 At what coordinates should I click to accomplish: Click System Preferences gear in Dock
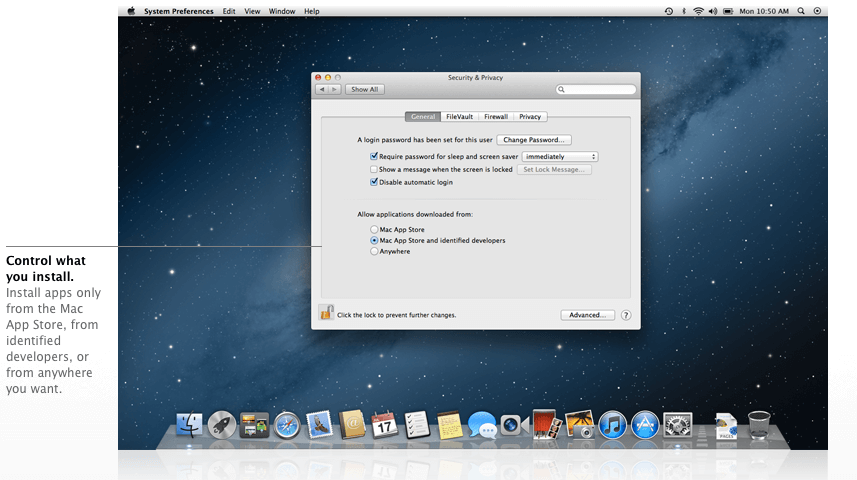678,425
